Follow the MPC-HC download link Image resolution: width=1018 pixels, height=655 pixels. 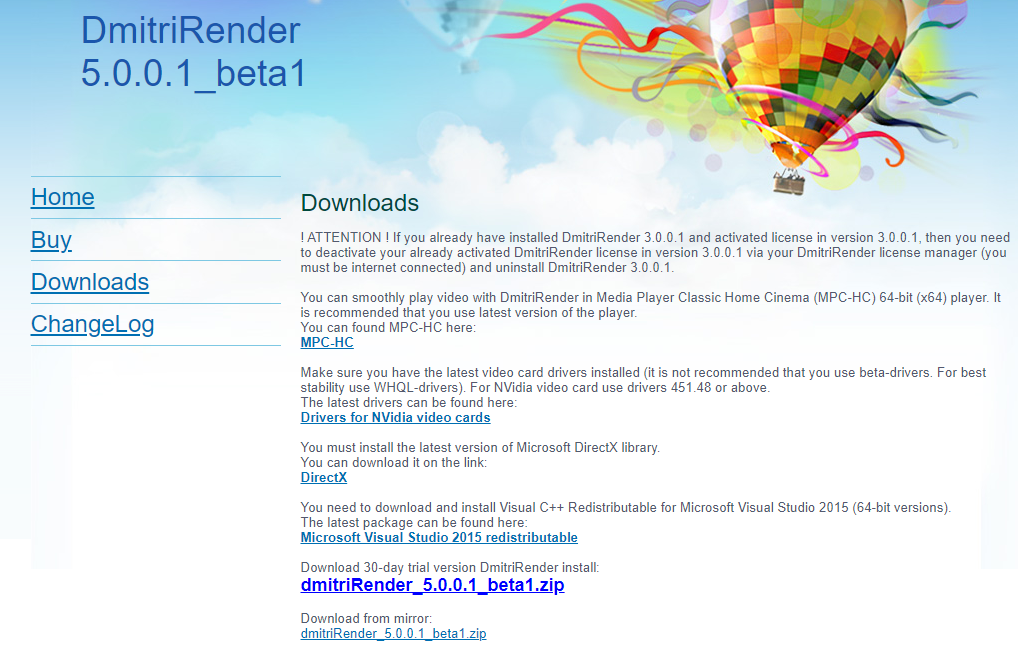tap(327, 343)
